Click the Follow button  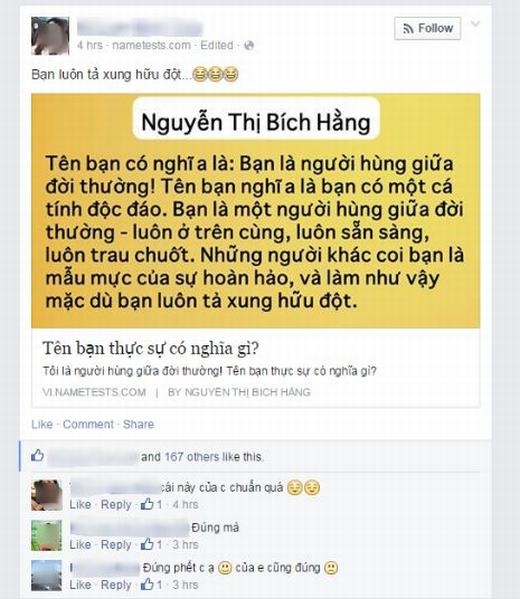(427, 28)
